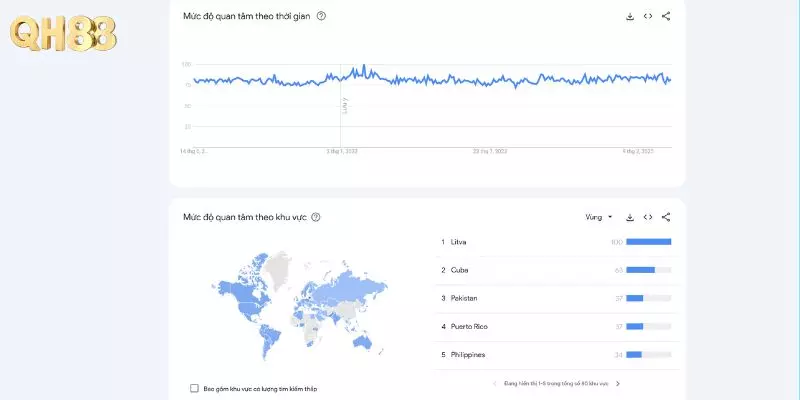Open help for 'Mức độ quan tâm theo thời gian'

click(x=321, y=16)
